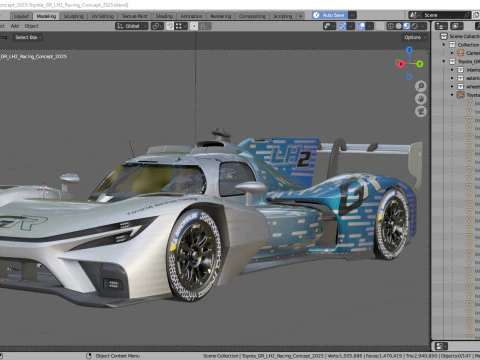Viewport: 480px width, 360px height.
Task: Open the Object menu in viewport header
Action: coord(31,26)
